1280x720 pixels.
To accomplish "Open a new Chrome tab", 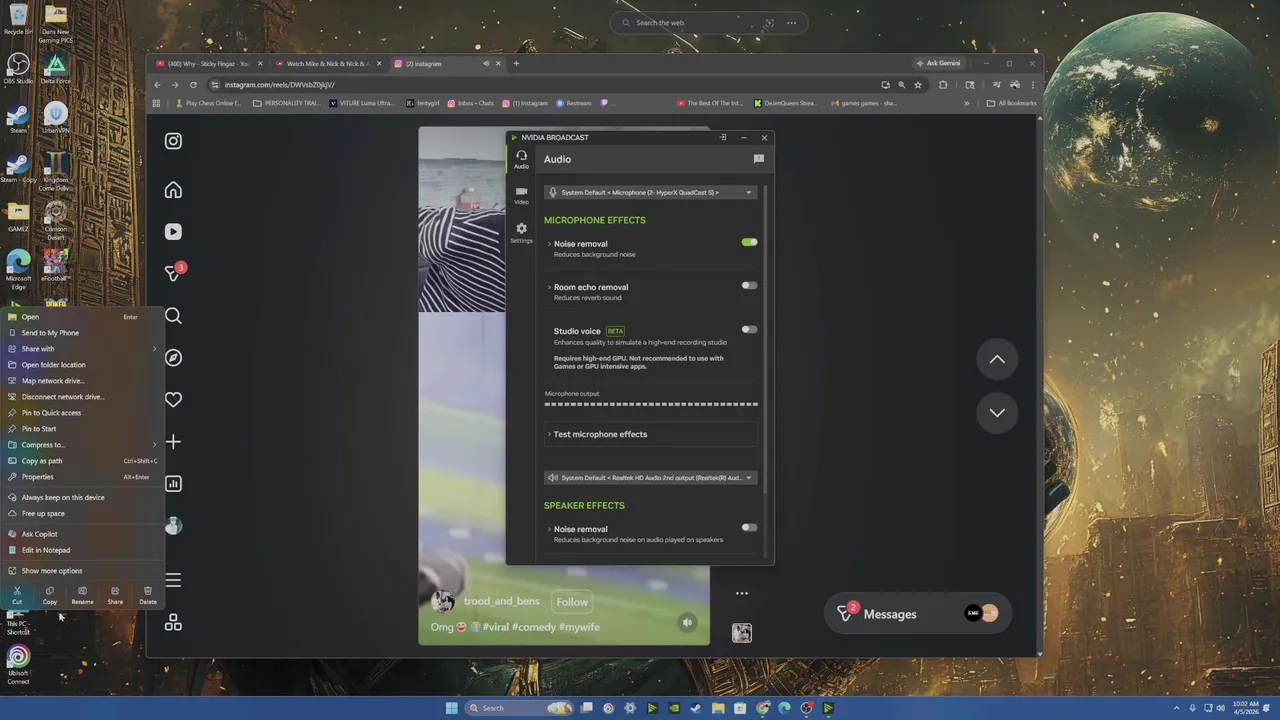I will [516, 64].
